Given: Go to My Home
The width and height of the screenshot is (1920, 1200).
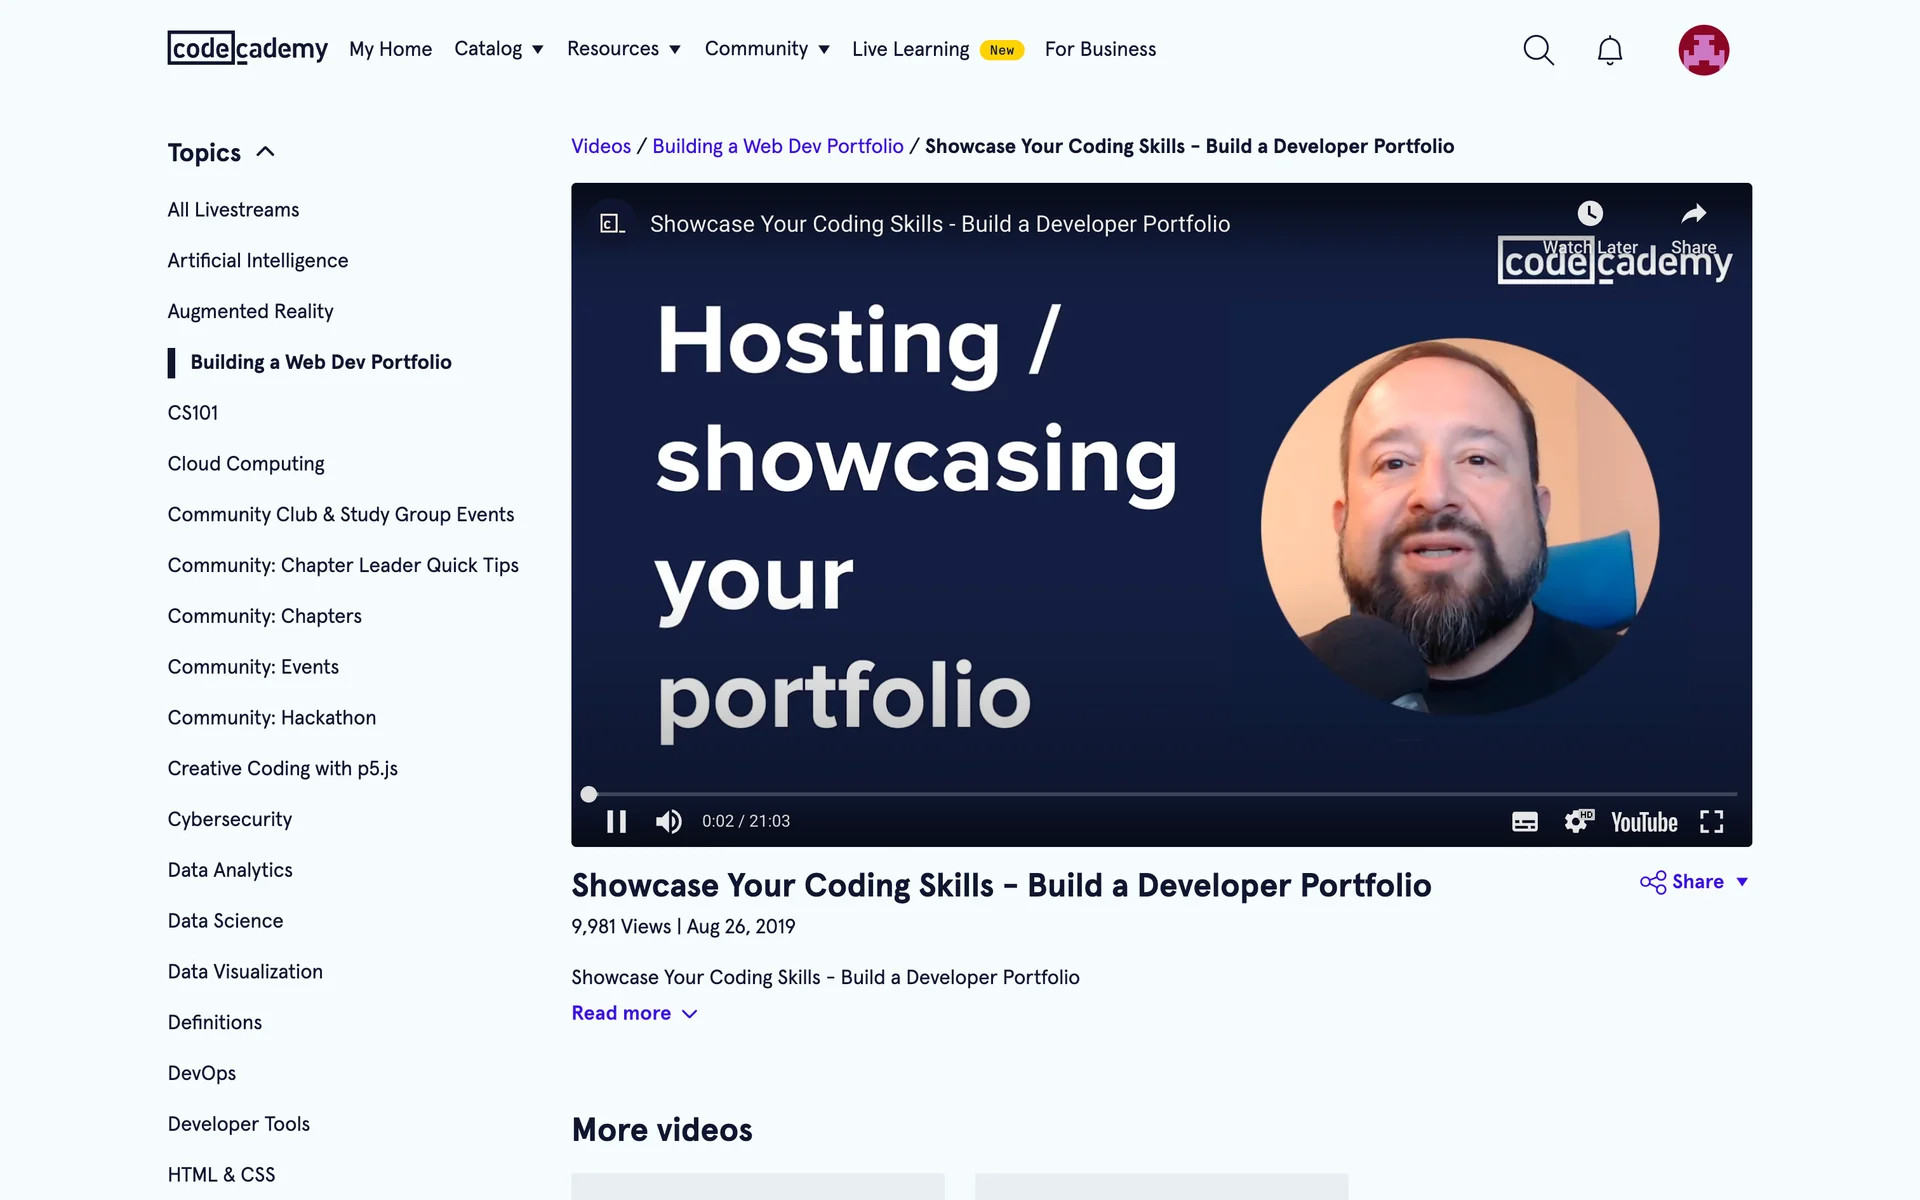Looking at the screenshot, I should pos(390,49).
